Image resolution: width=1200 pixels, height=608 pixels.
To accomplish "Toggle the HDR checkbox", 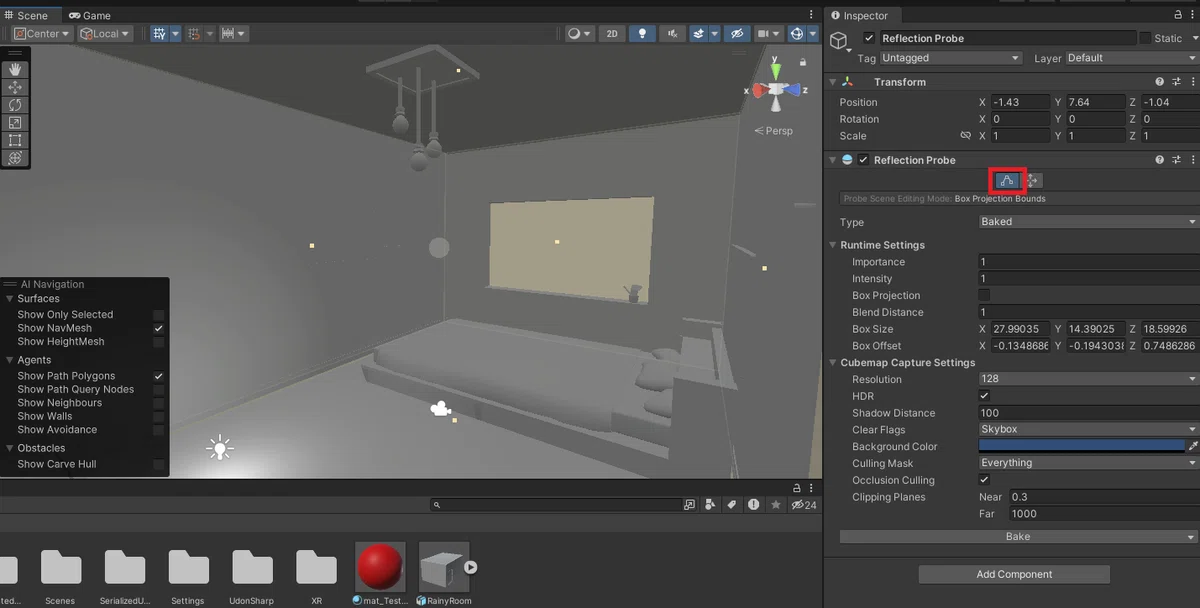I will [985, 396].
